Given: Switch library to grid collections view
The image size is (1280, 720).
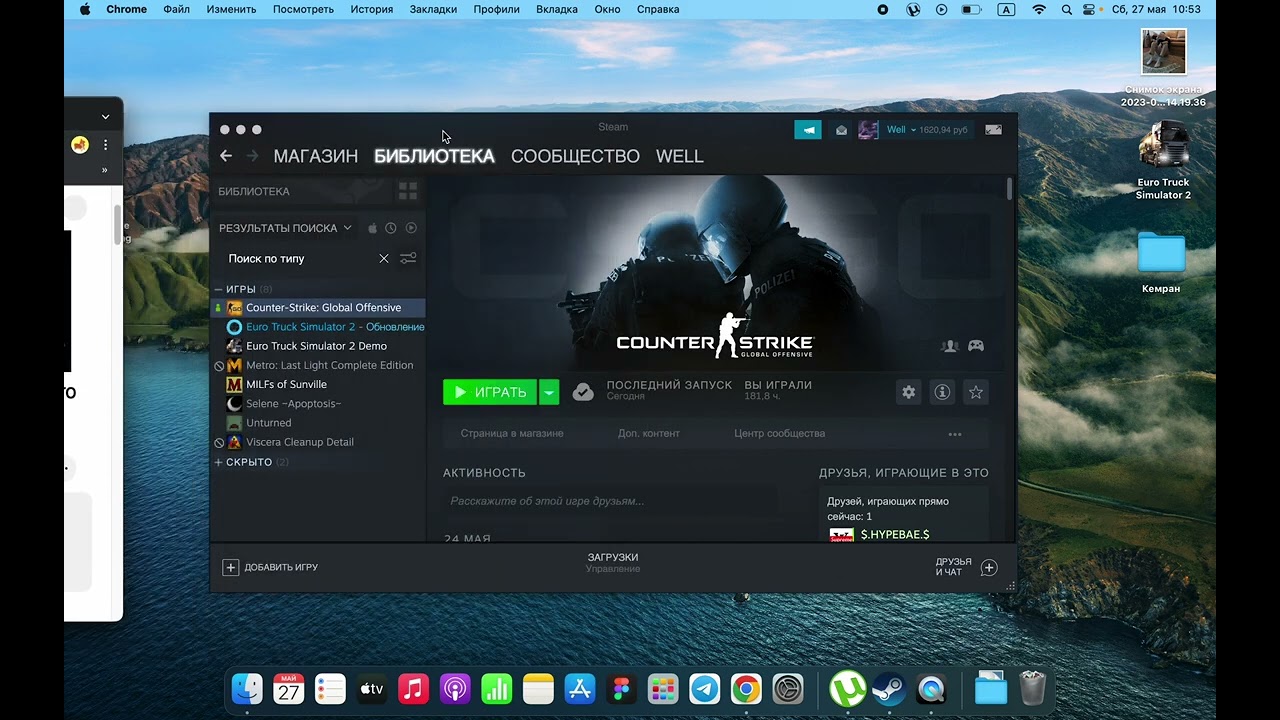Looking at the screenshot, I should tap(407, 191).
